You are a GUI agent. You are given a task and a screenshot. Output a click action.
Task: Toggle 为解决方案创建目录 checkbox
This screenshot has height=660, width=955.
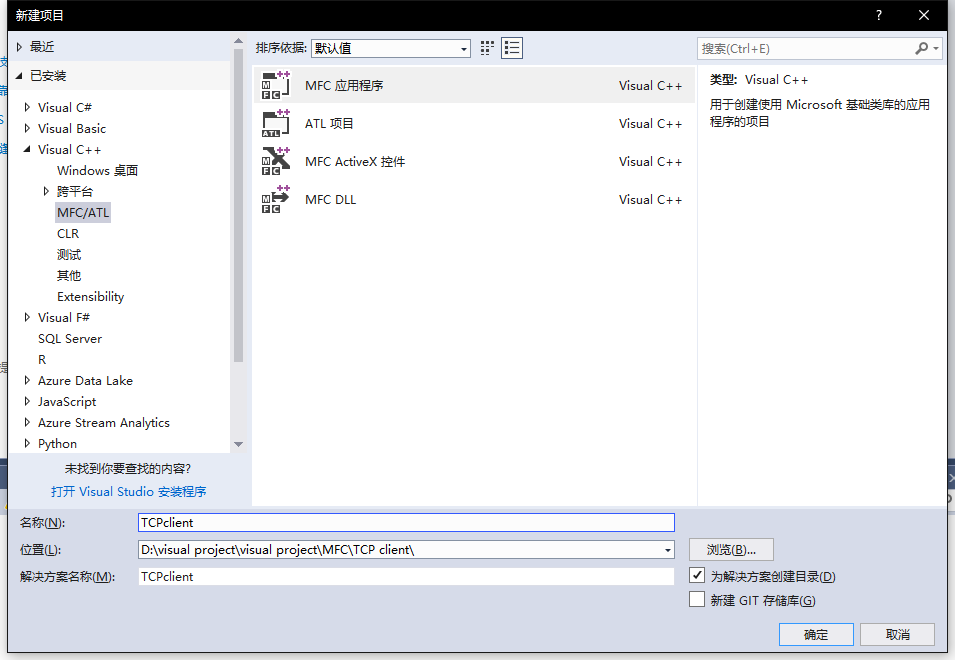pos(697,575)
